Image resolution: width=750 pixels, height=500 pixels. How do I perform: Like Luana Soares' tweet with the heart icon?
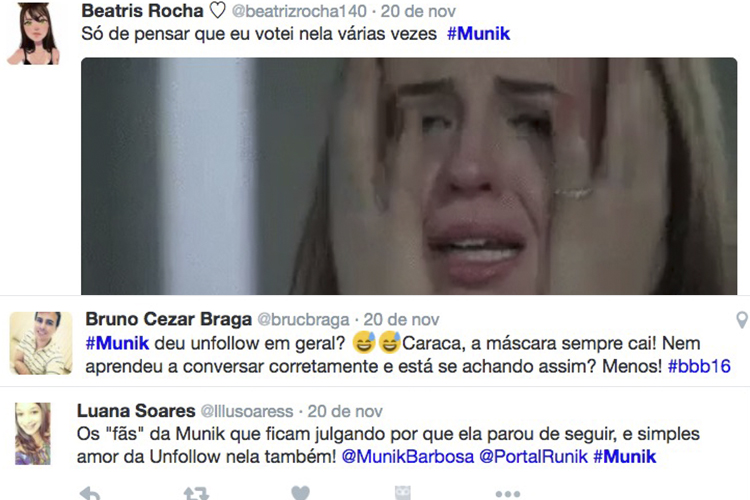300,493
